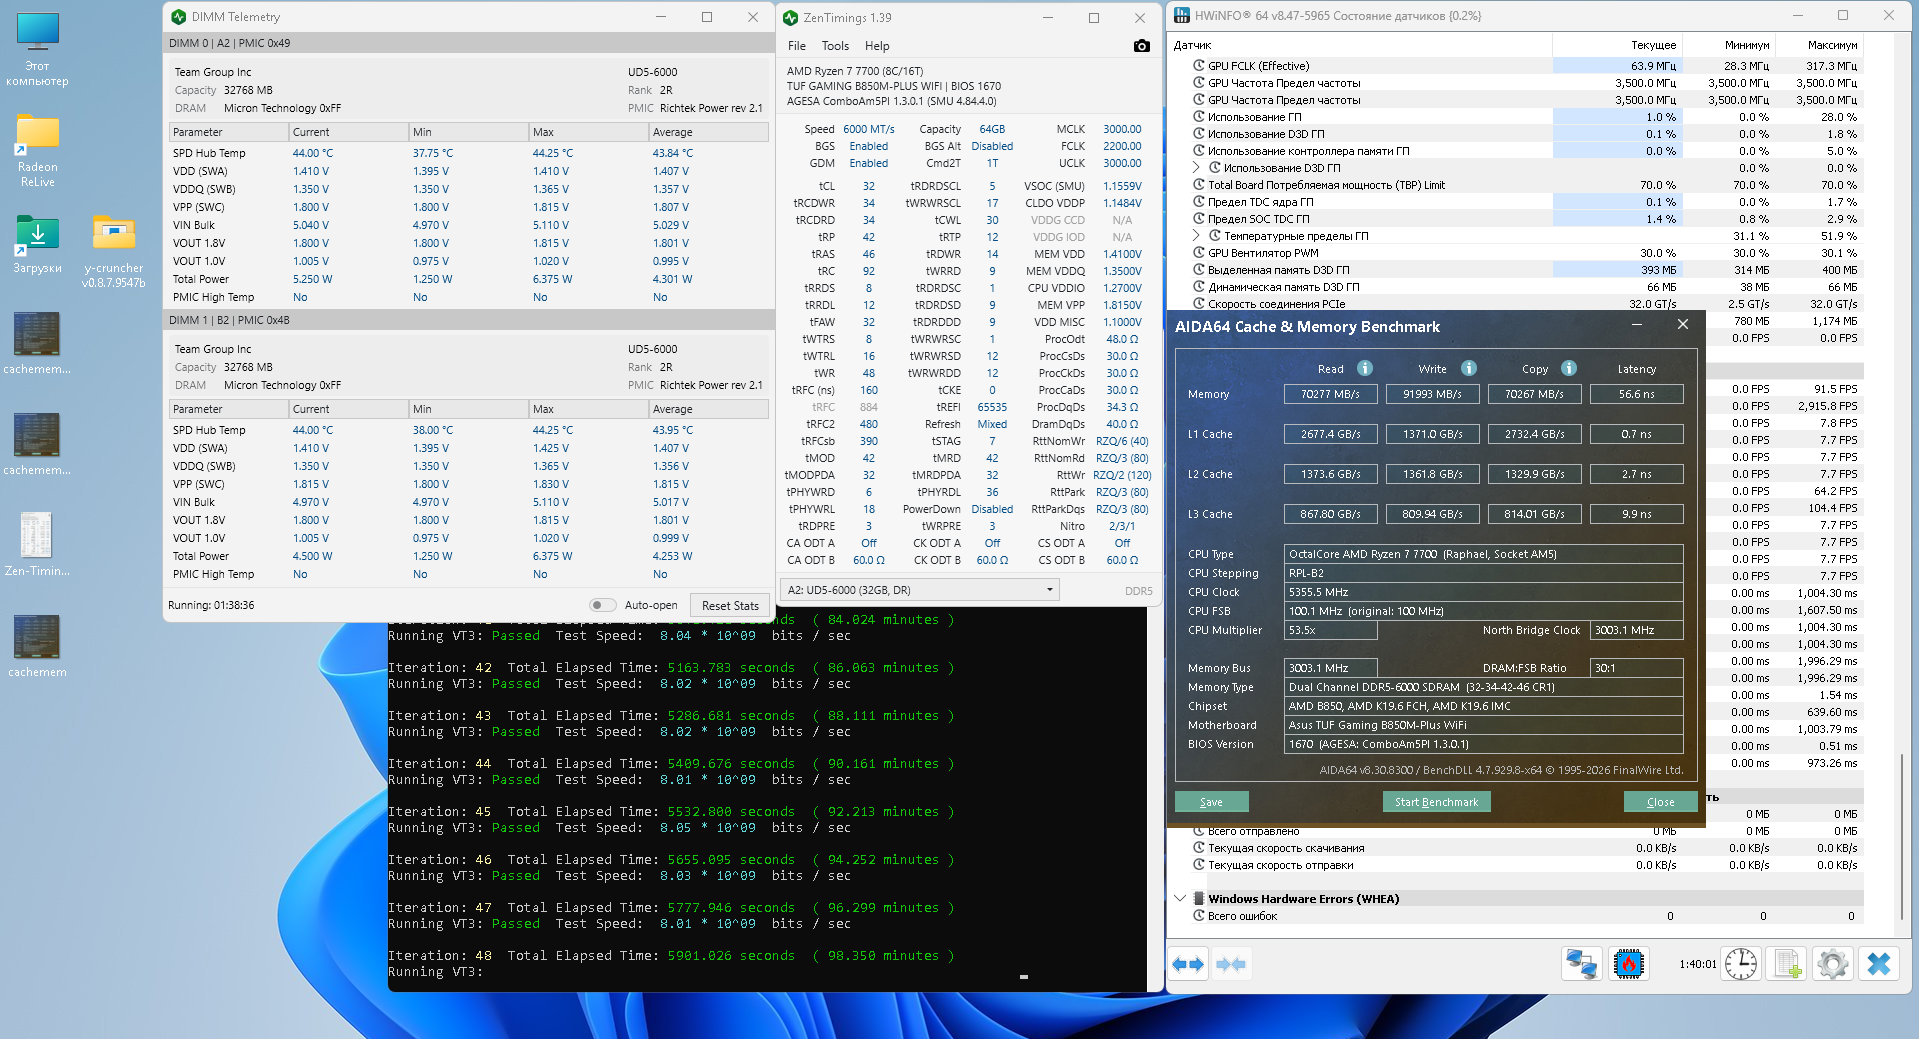
Task: Click HWiNFO vertical scrollbar thumb
Action: click(1901, 835)
